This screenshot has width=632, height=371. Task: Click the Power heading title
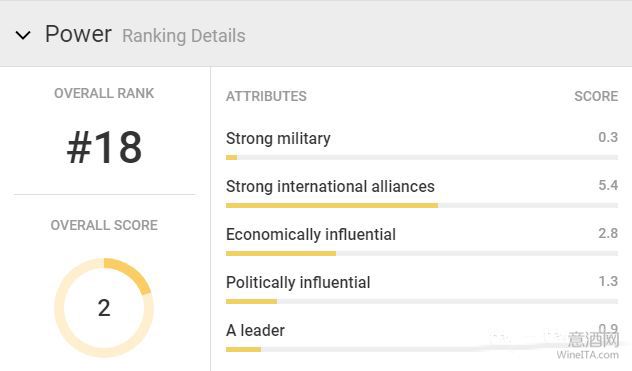[78, 34]
